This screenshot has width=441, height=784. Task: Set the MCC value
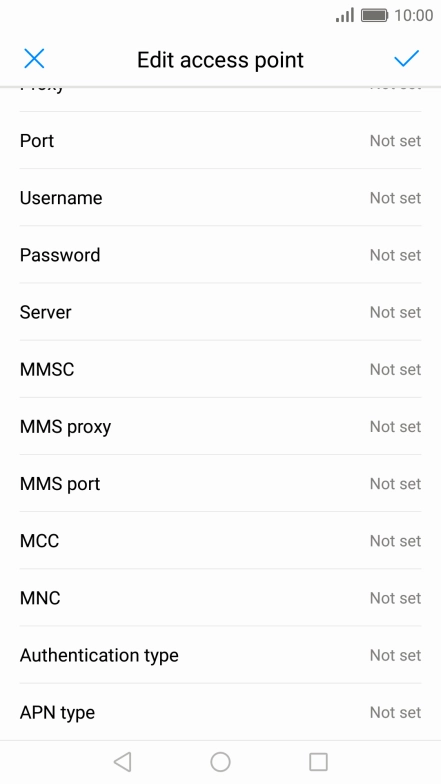[x=220, y=540]
